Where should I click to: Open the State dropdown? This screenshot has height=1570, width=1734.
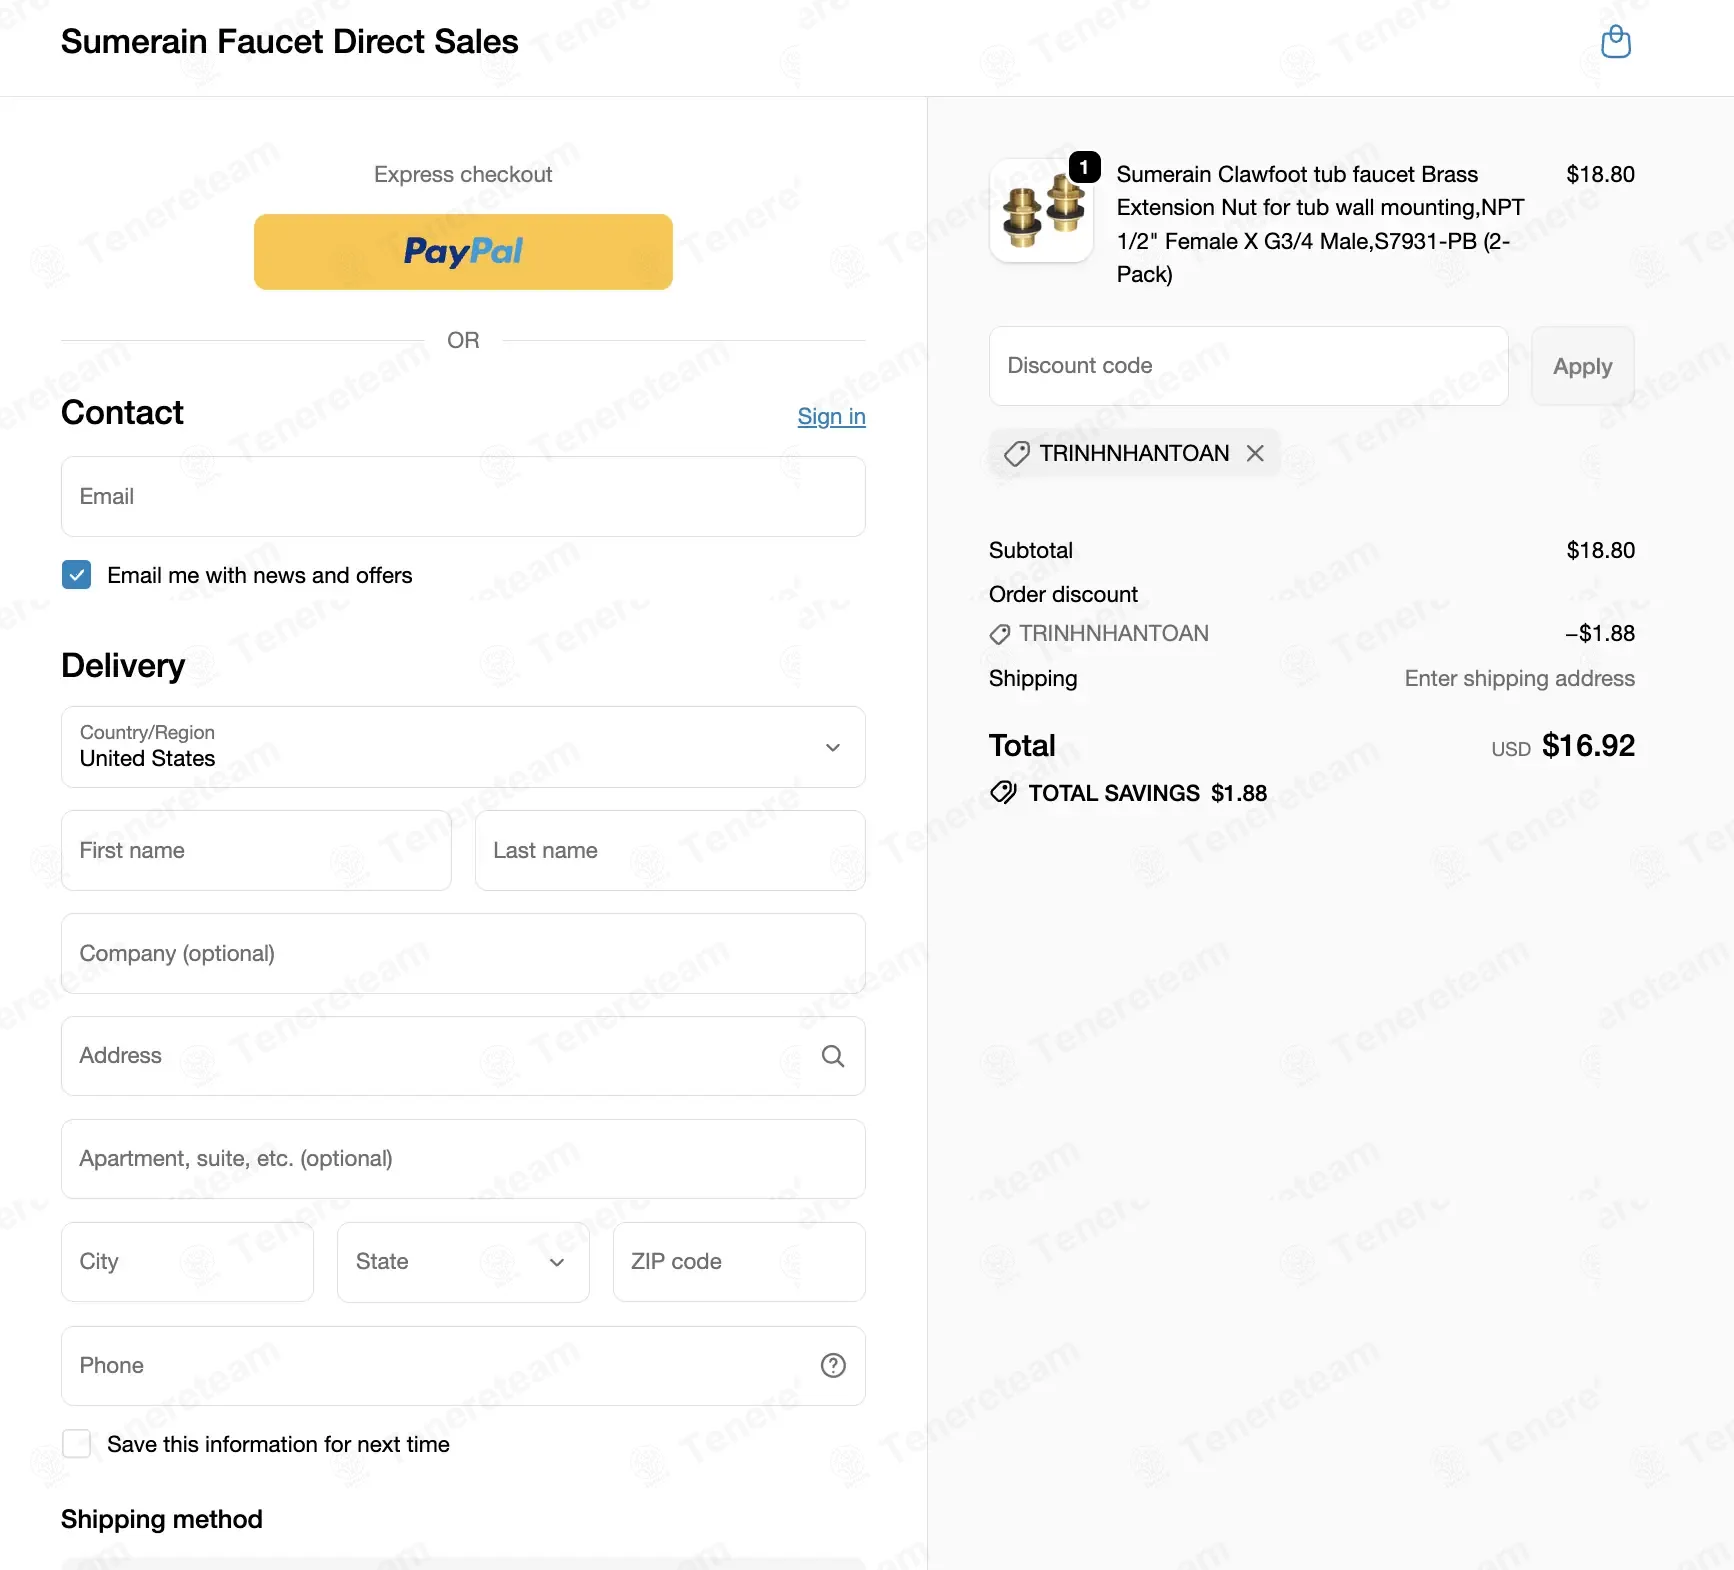[x=463, y=1262]
